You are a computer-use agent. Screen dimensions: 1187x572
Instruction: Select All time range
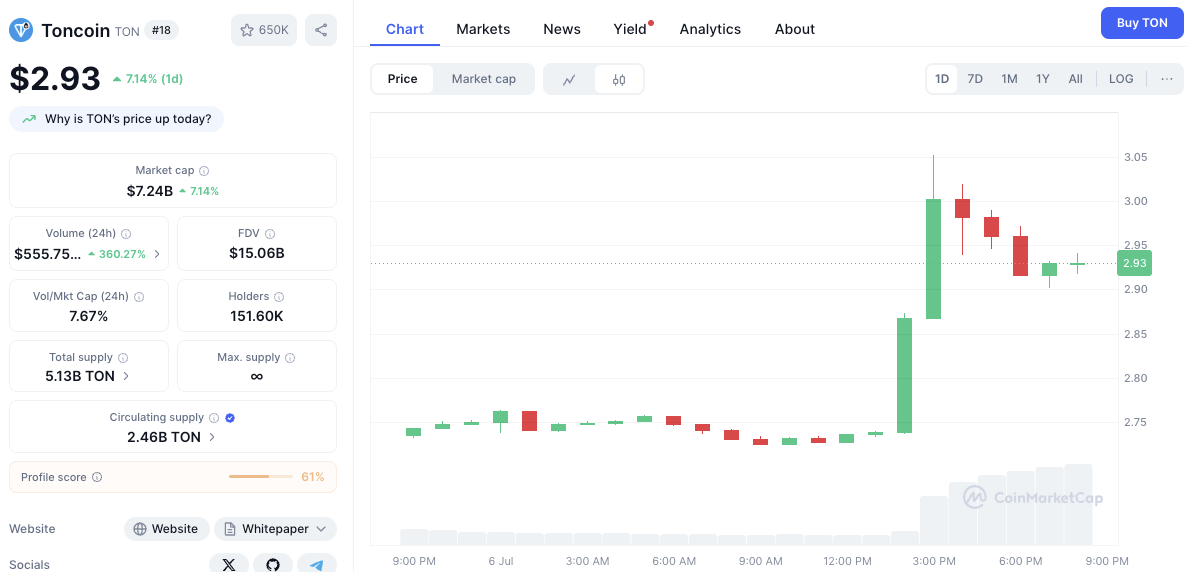tap(1076, 79)
